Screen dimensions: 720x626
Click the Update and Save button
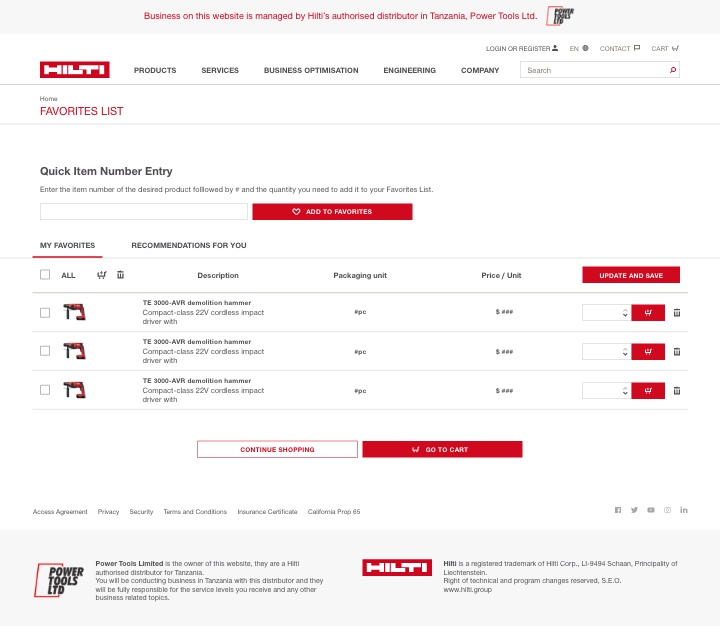pos(631,275)
